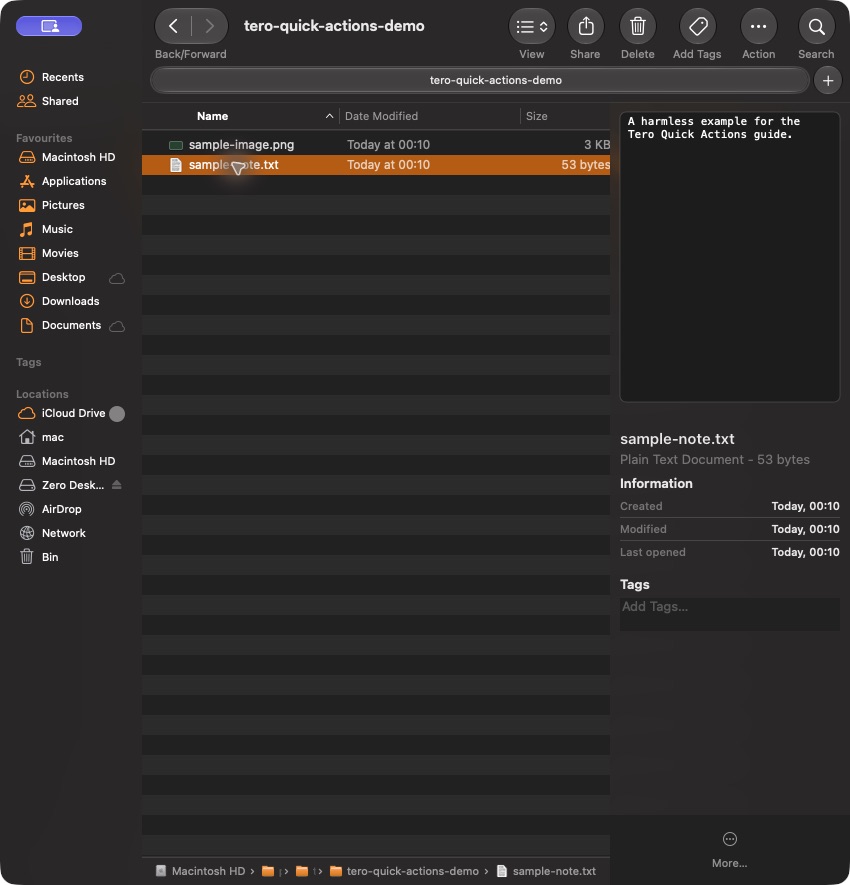Open Search in the toolbar
Viewport: 850px width, 885px height.
(816, 27)
